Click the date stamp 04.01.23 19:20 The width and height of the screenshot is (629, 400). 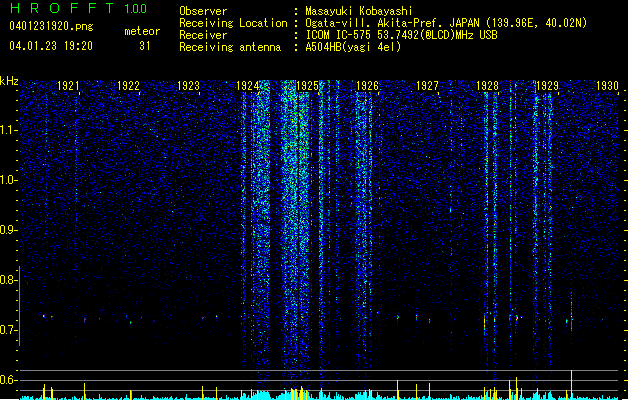(x=51, y=46)
